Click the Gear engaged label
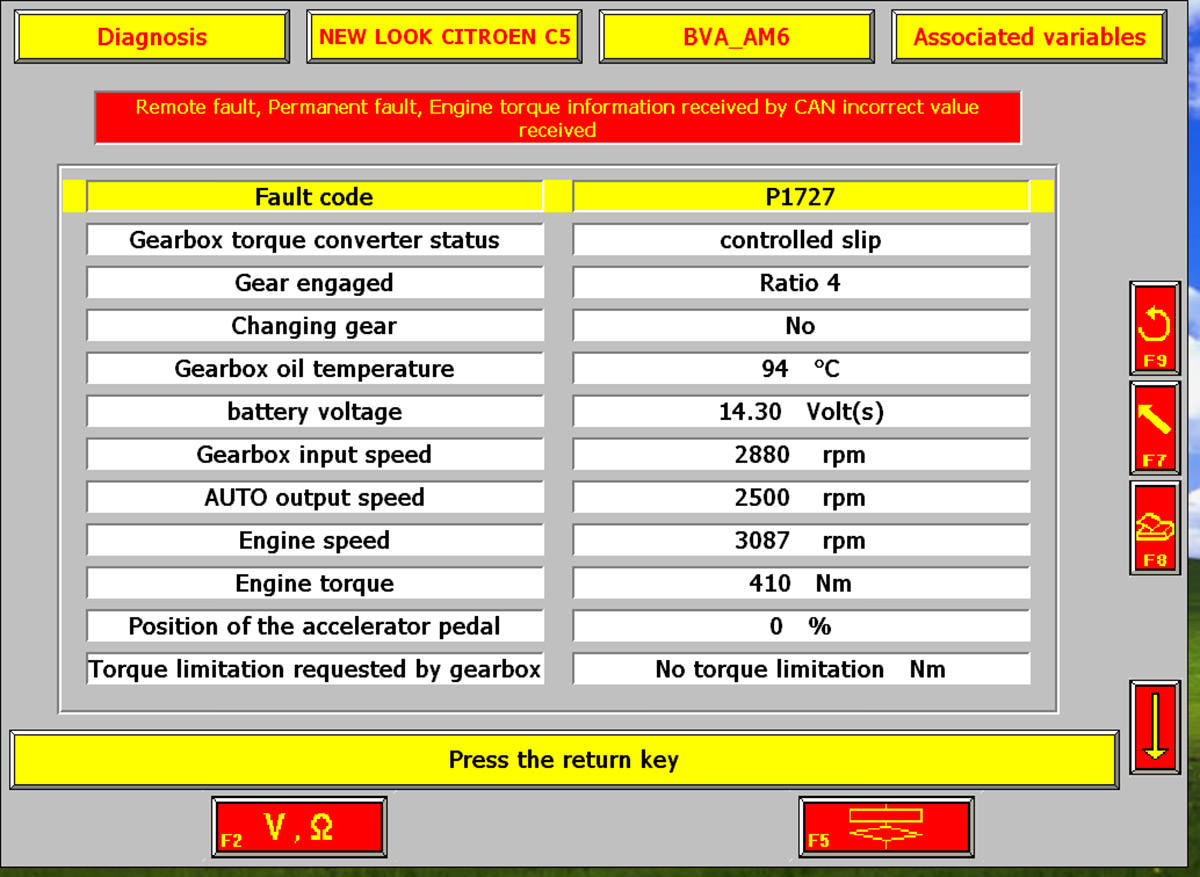Image resolution: width=1200 pixels, height=877 pixels. tap(315, 283)
